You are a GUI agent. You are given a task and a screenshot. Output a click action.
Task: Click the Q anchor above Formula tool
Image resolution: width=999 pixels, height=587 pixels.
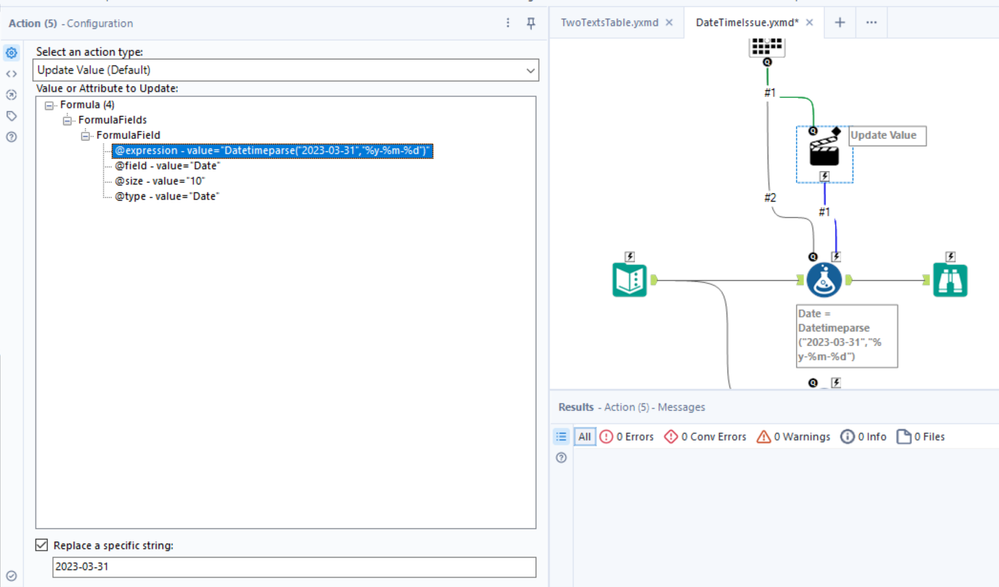pos(813,256)
